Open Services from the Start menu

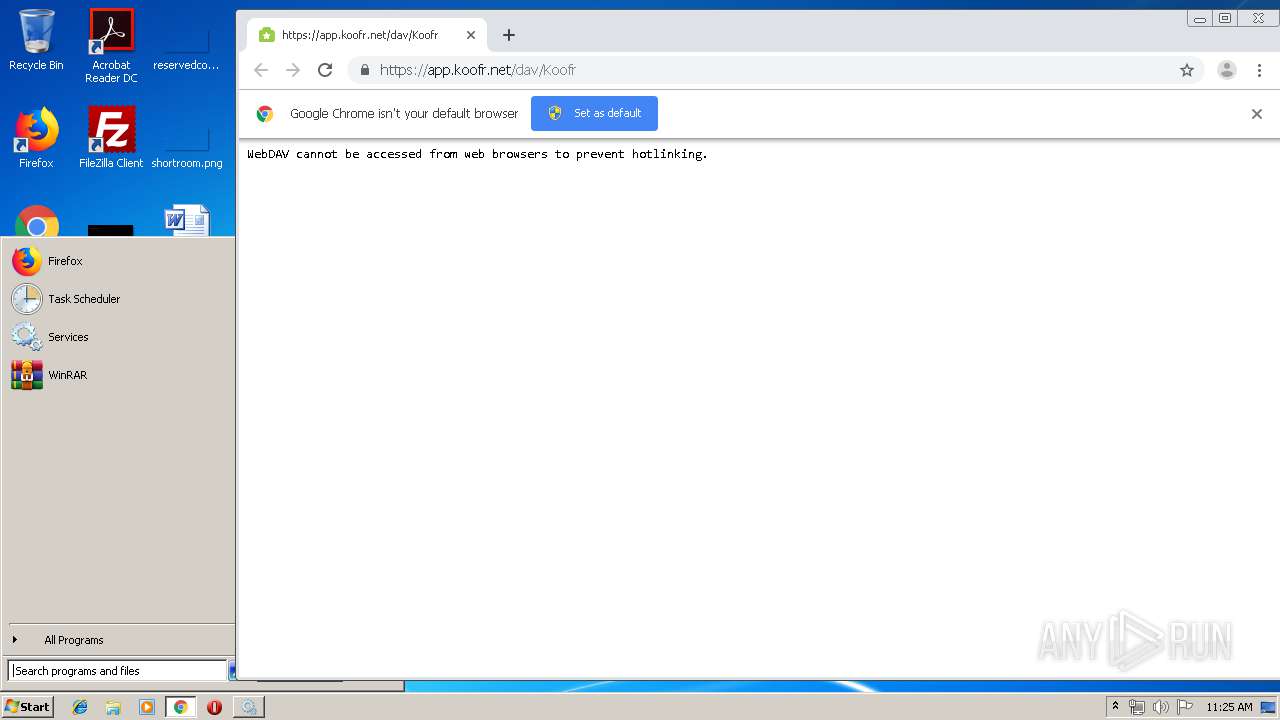click(x=118, y=337)
